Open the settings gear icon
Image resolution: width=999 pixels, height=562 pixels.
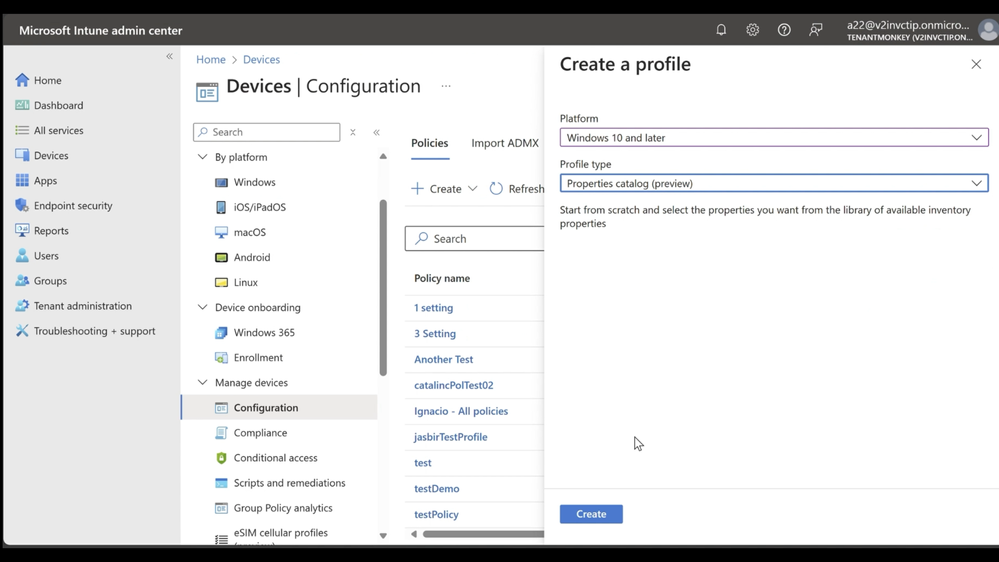(x=752, y=29)
